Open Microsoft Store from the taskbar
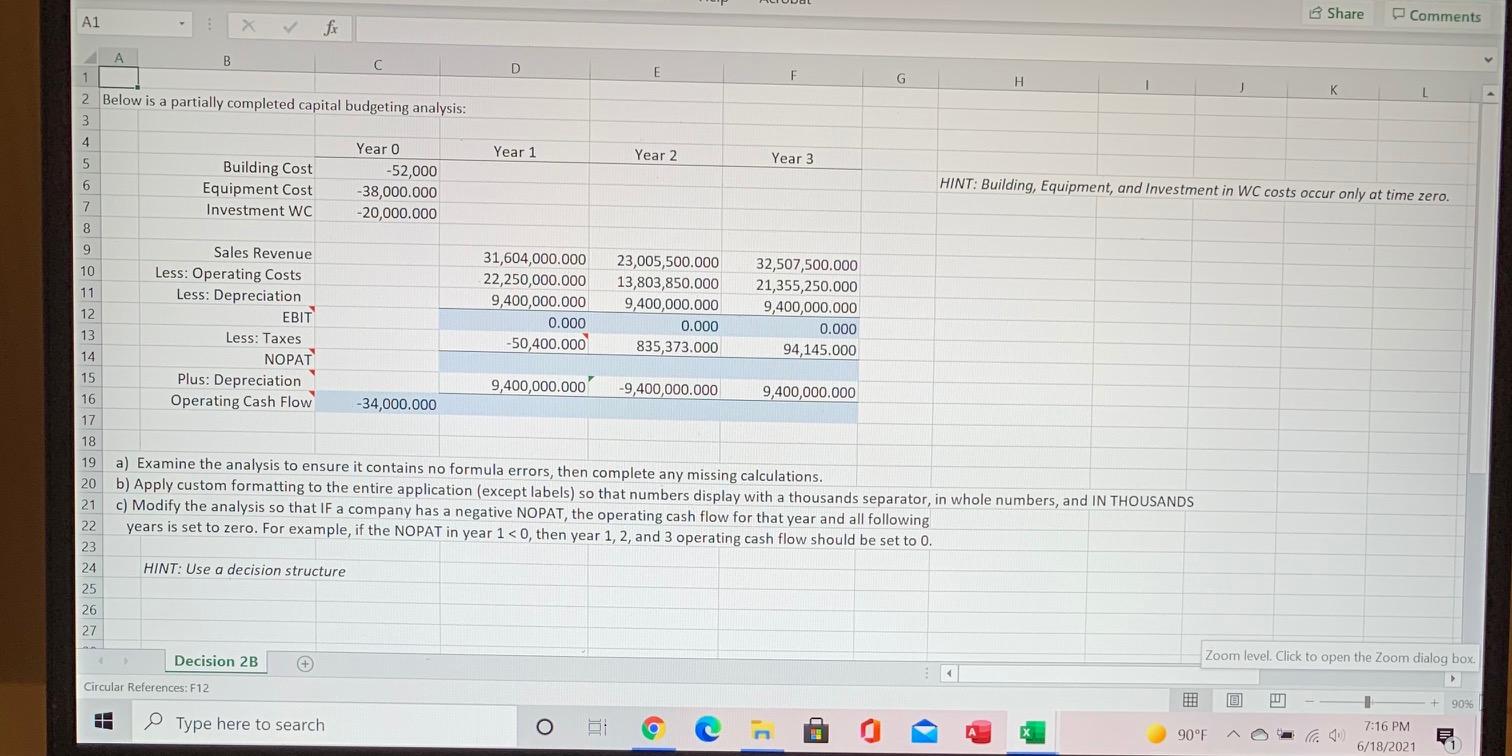This screenshot has width=1512, height=756. click(817, 731)
